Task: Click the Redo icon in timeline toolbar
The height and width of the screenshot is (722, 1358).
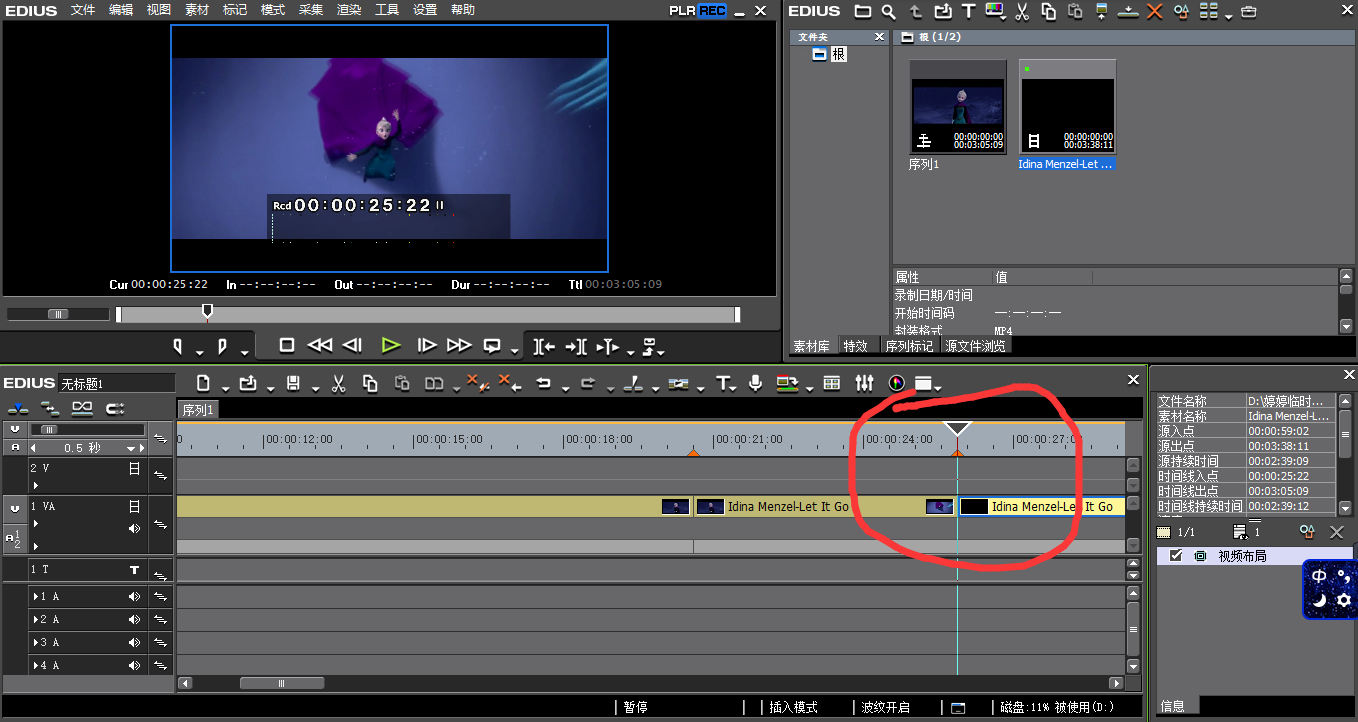Action: pos(588,383)
